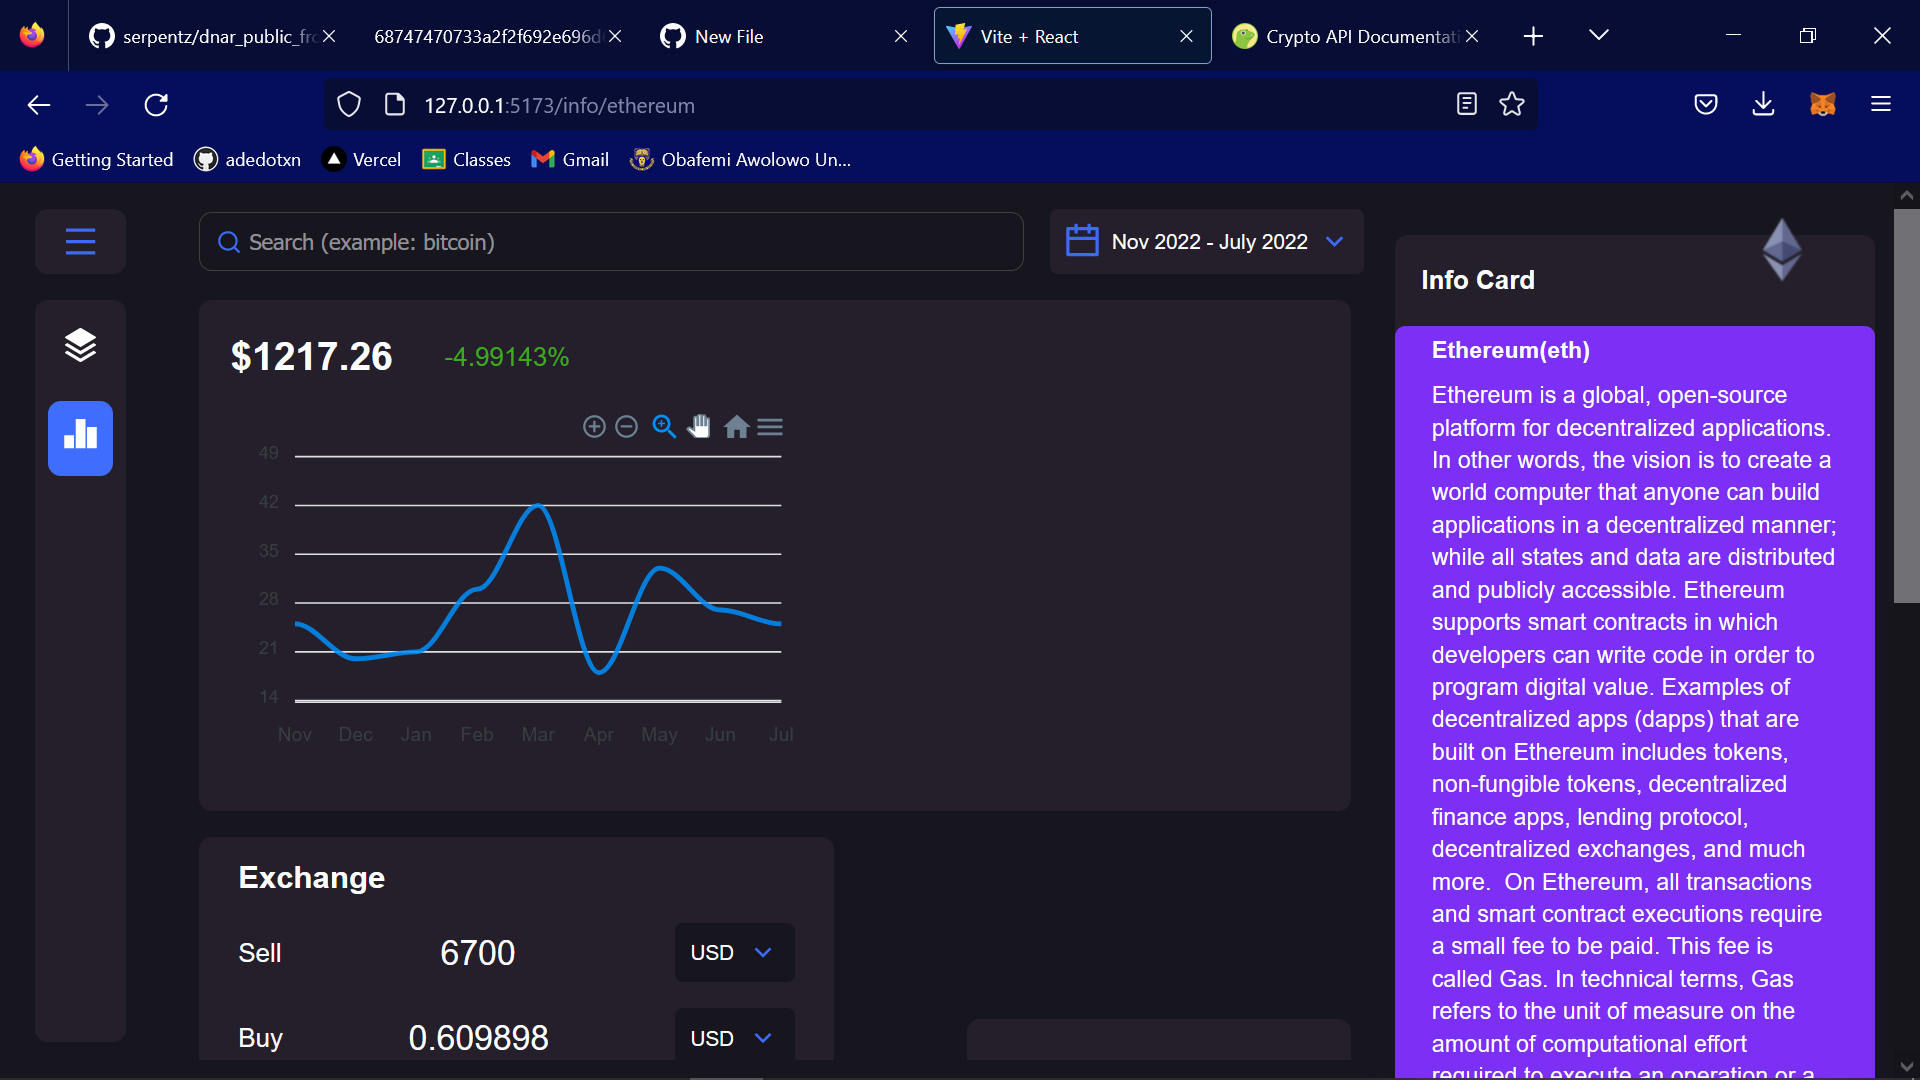Expand the Nov 2022 - July 2022 date dropdown

click(x=1207, y=242)
